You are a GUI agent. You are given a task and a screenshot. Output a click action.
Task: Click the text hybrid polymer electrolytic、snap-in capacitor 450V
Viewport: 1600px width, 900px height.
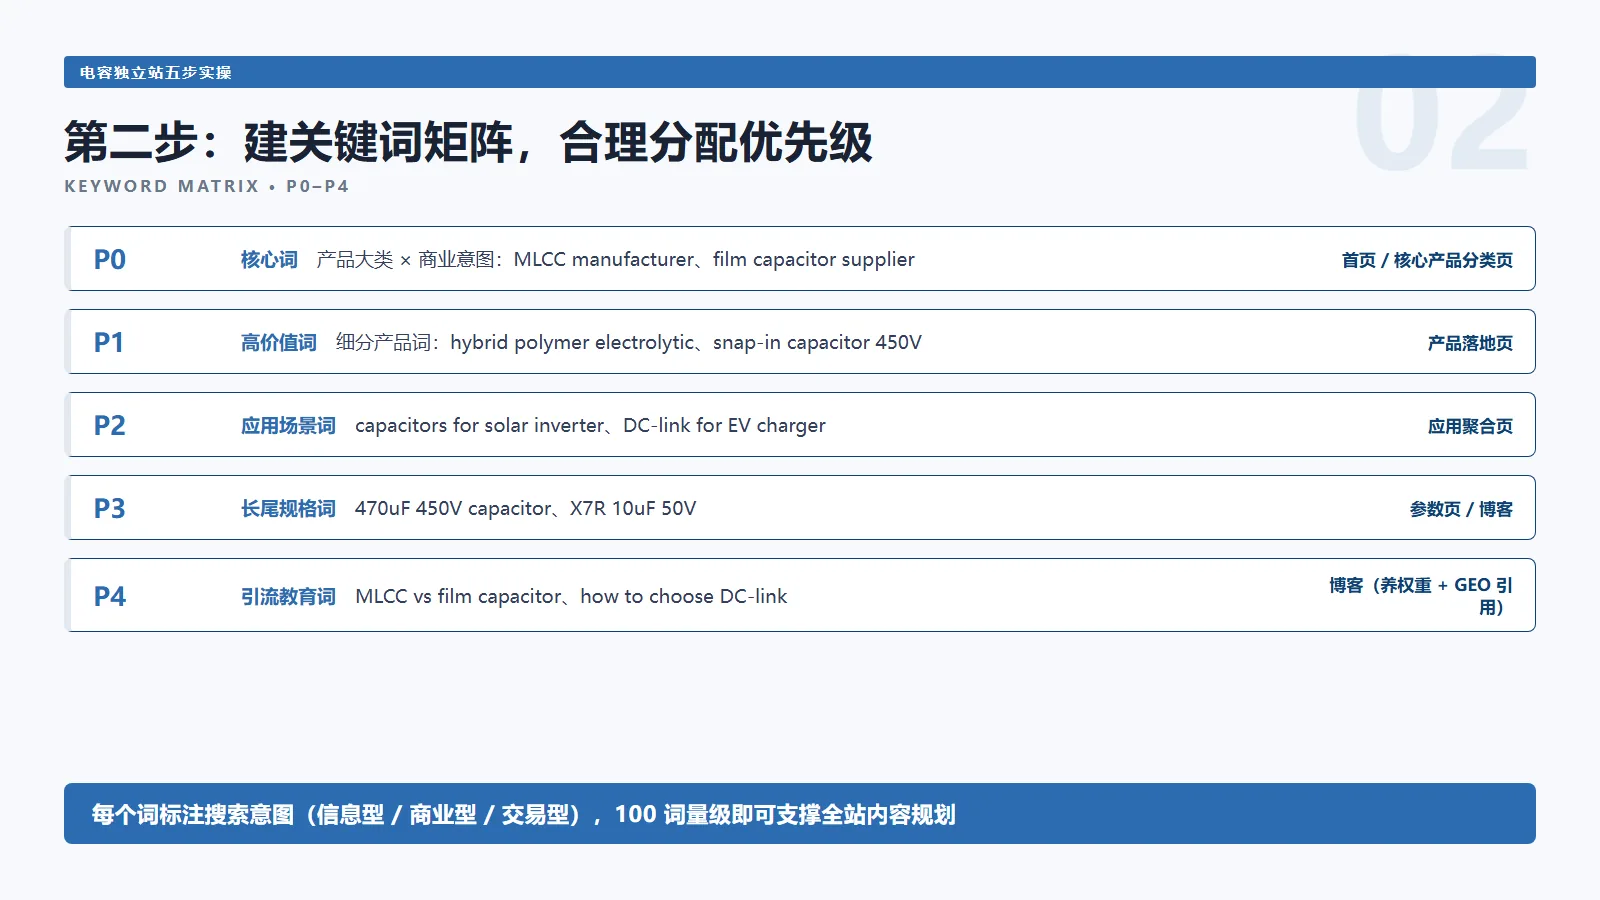tap(686, 343)
